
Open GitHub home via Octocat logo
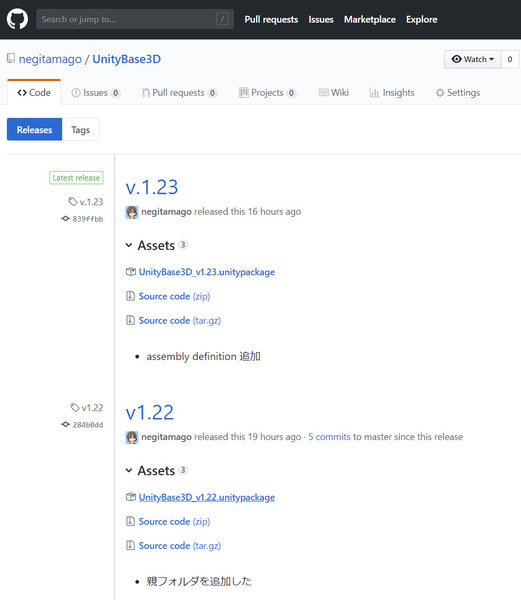click(x=17, y=19)
